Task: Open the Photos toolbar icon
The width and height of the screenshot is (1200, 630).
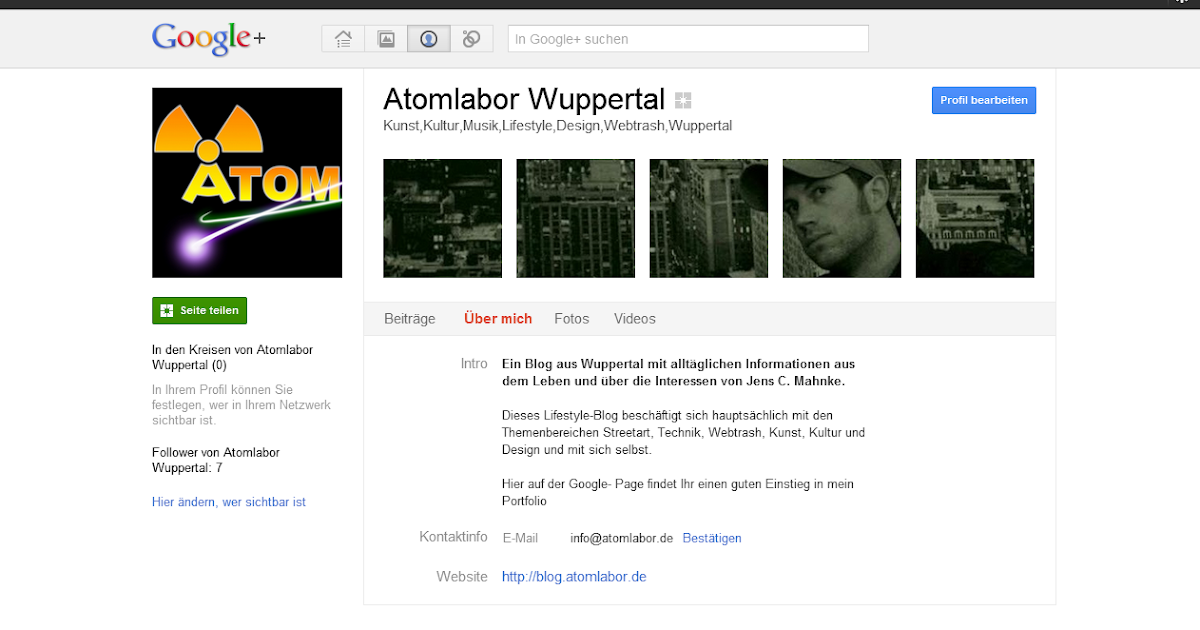Action: (x=386, y=39)
